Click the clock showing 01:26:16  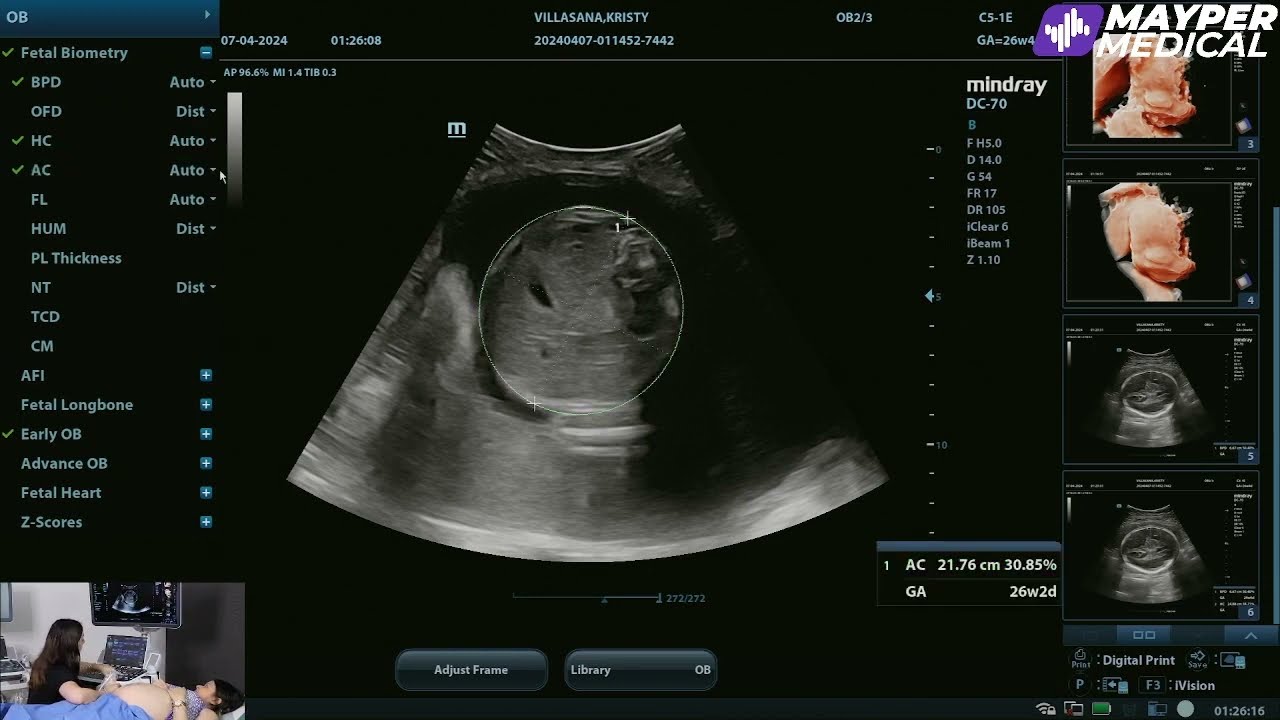(1239, 710)
